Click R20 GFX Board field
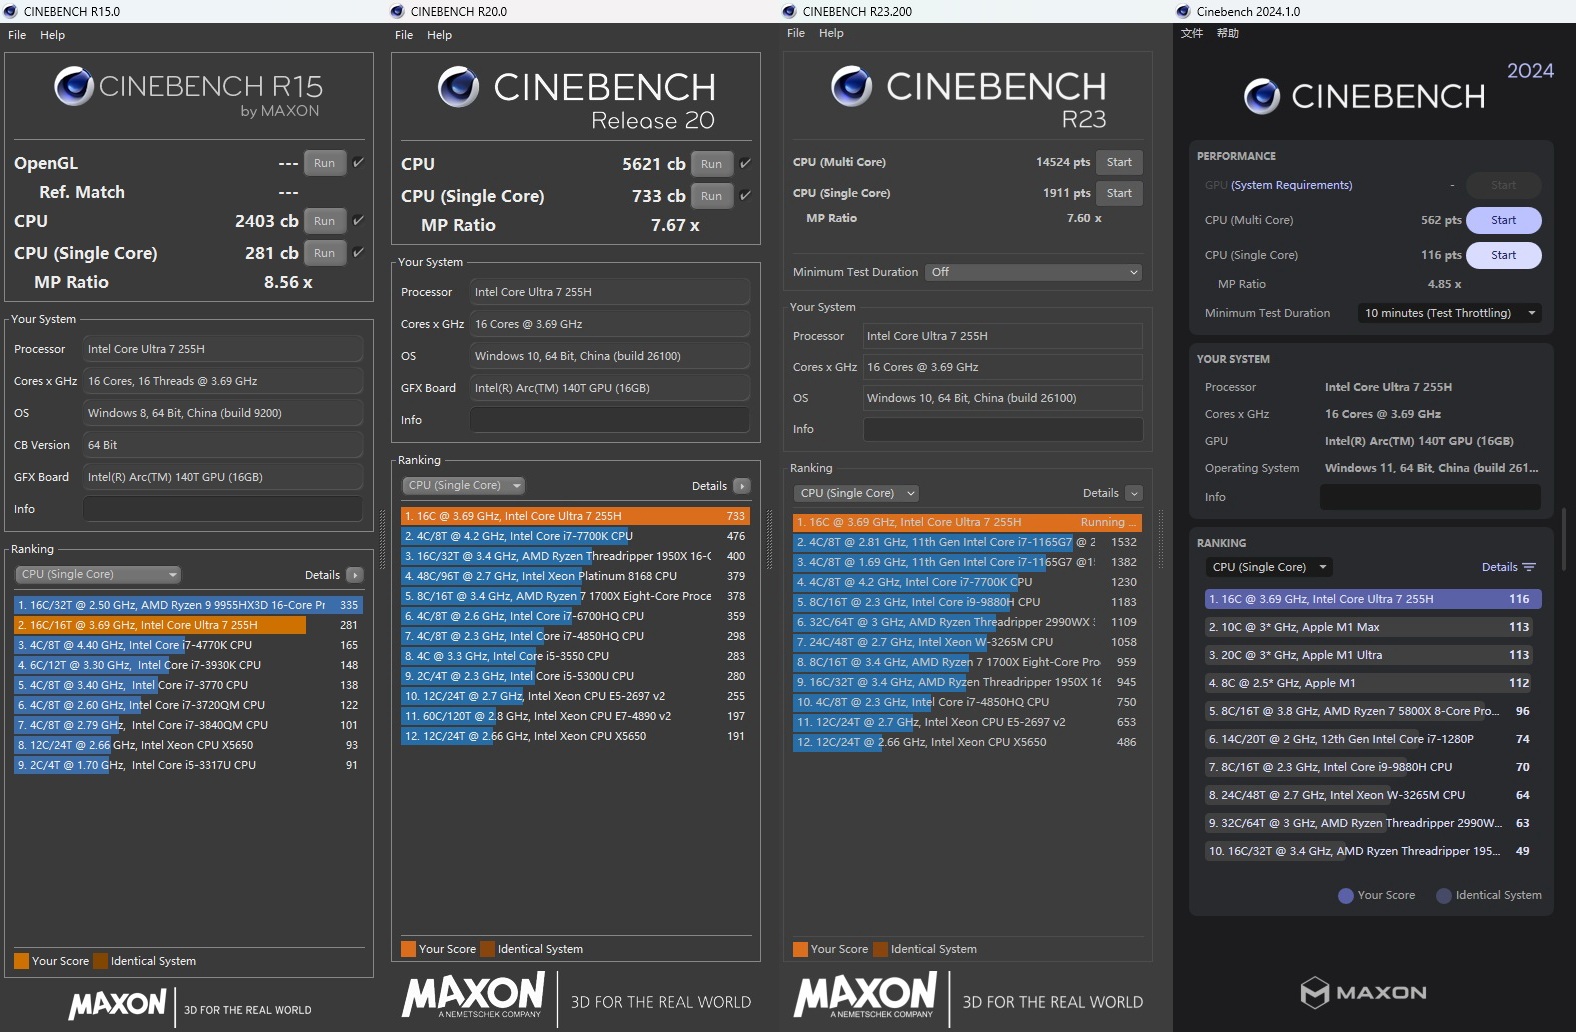 pyautogui.click(x=610, y=388)
